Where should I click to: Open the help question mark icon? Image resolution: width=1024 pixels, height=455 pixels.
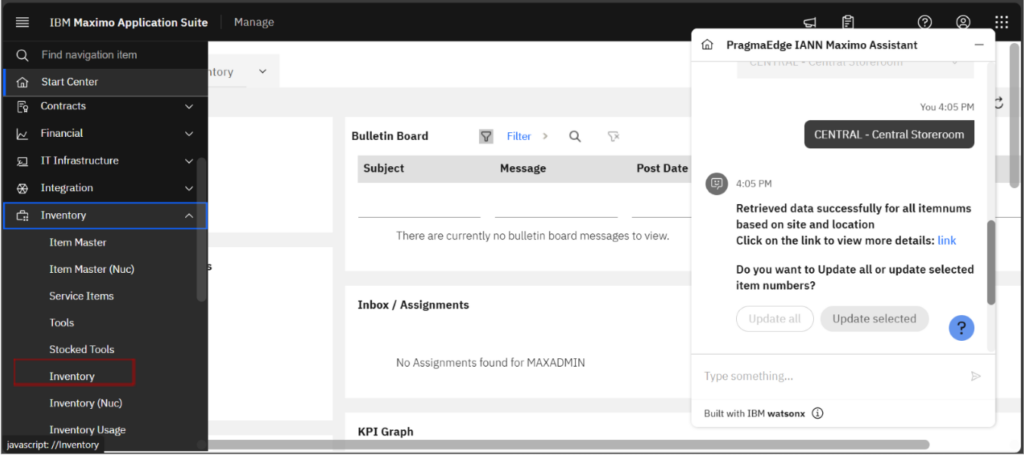(x=925, y=22)
